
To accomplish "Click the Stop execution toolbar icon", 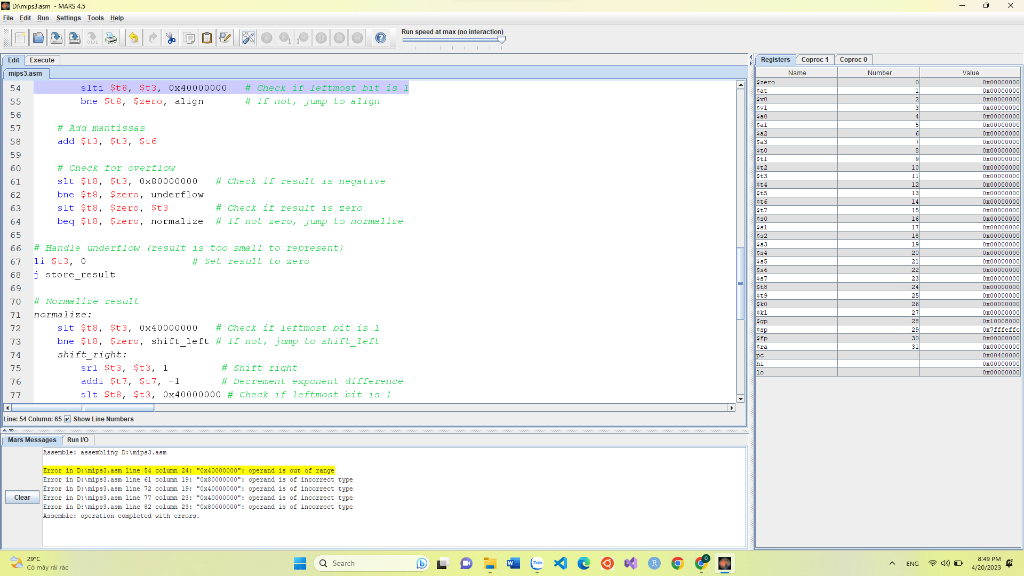I will coord(339,38).
